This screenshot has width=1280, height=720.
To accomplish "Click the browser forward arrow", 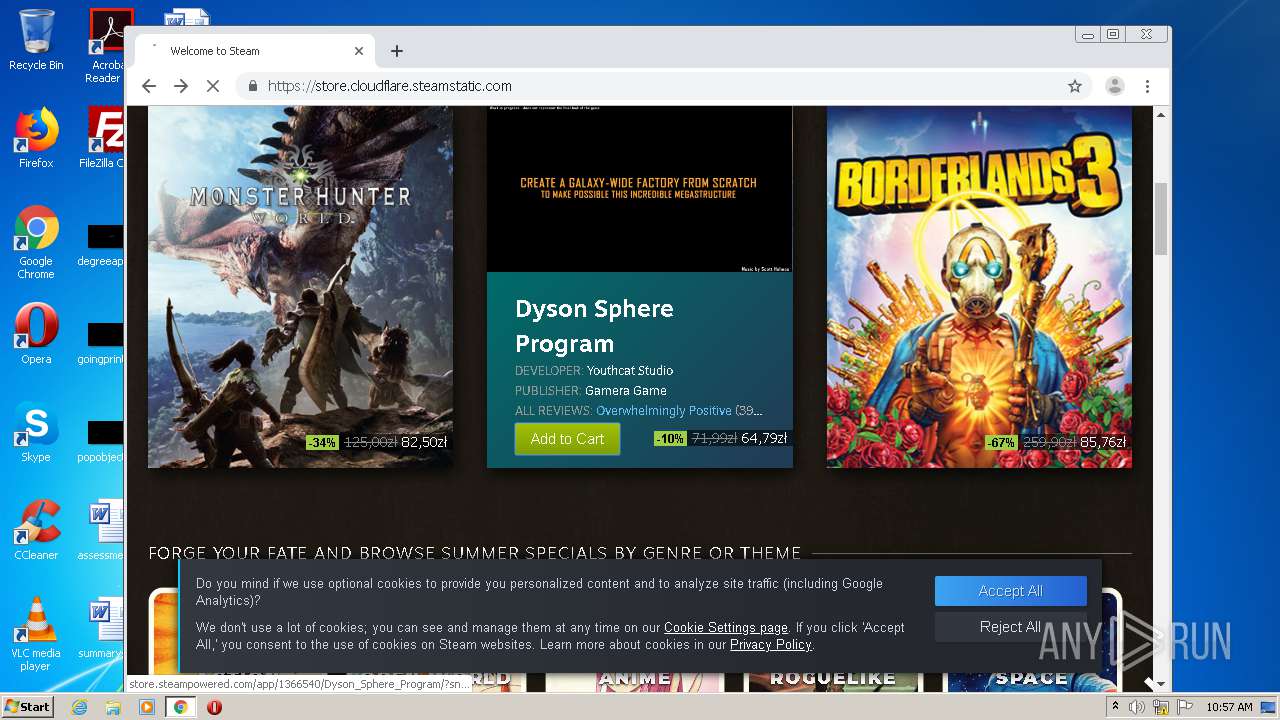I will pyautogui.click(x=181, y=86).
